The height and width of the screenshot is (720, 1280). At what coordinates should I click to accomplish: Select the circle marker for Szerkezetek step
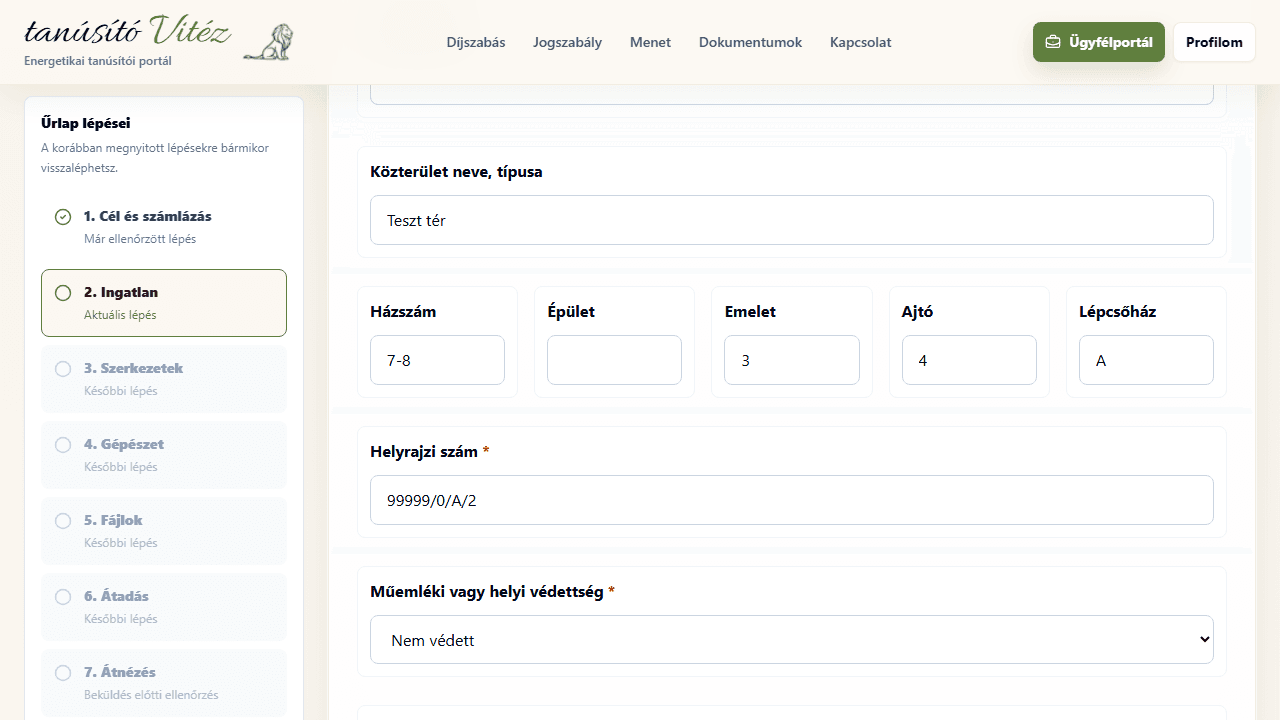click(x=63, y=369)
